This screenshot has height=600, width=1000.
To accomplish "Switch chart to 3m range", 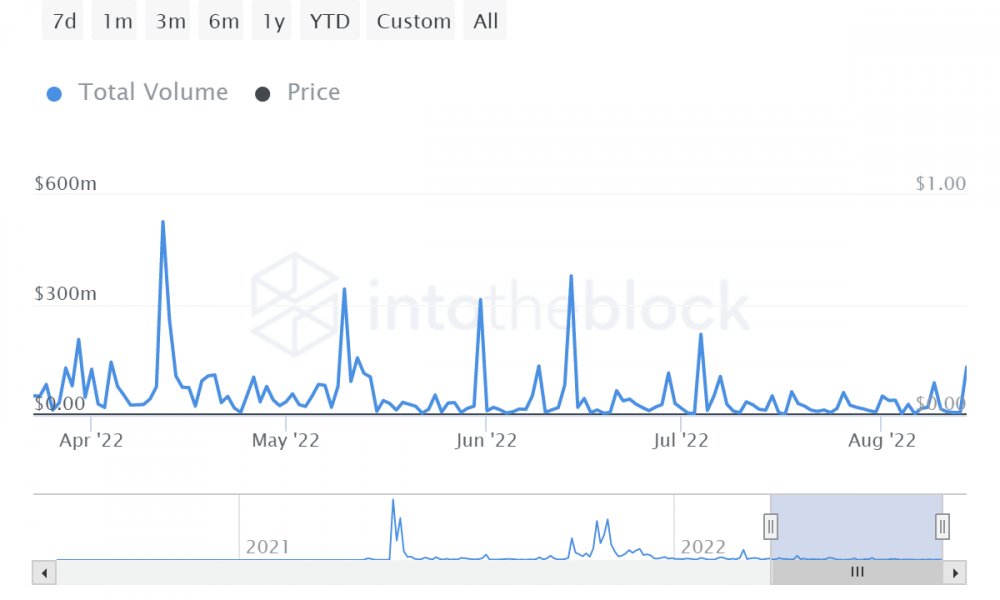I will pos(168,21).
